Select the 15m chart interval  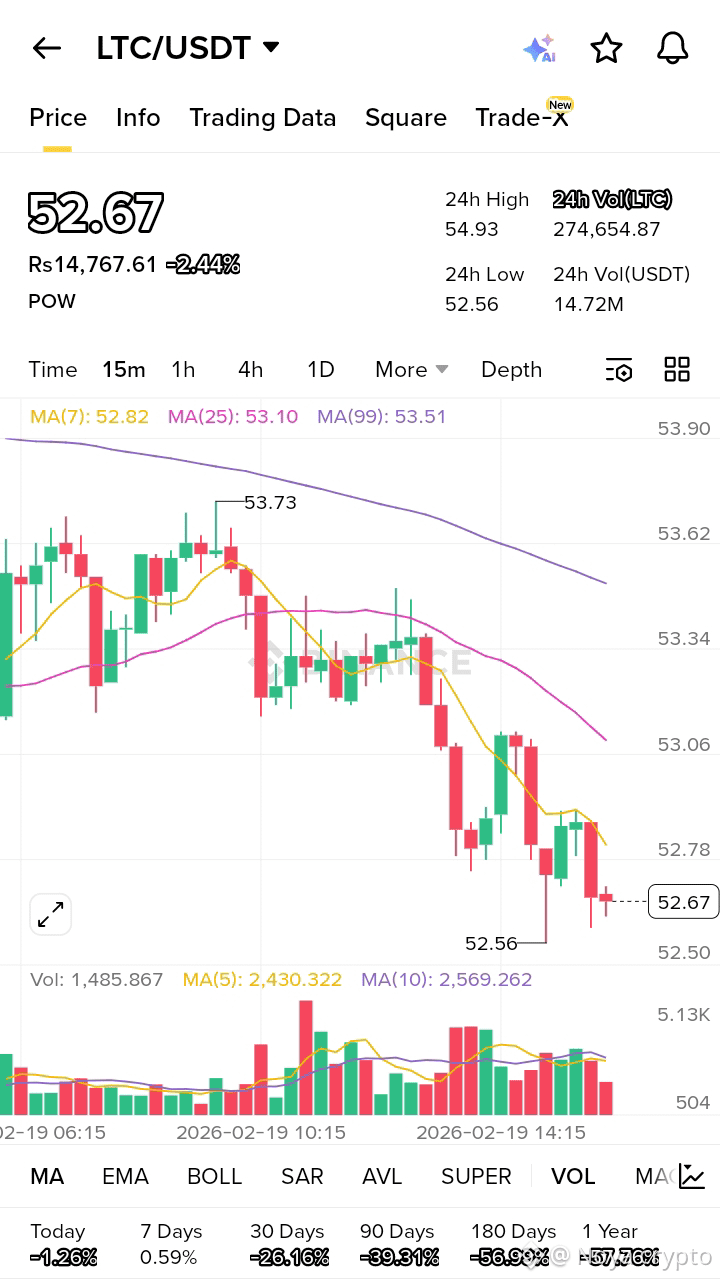click(x=124, y=370)
